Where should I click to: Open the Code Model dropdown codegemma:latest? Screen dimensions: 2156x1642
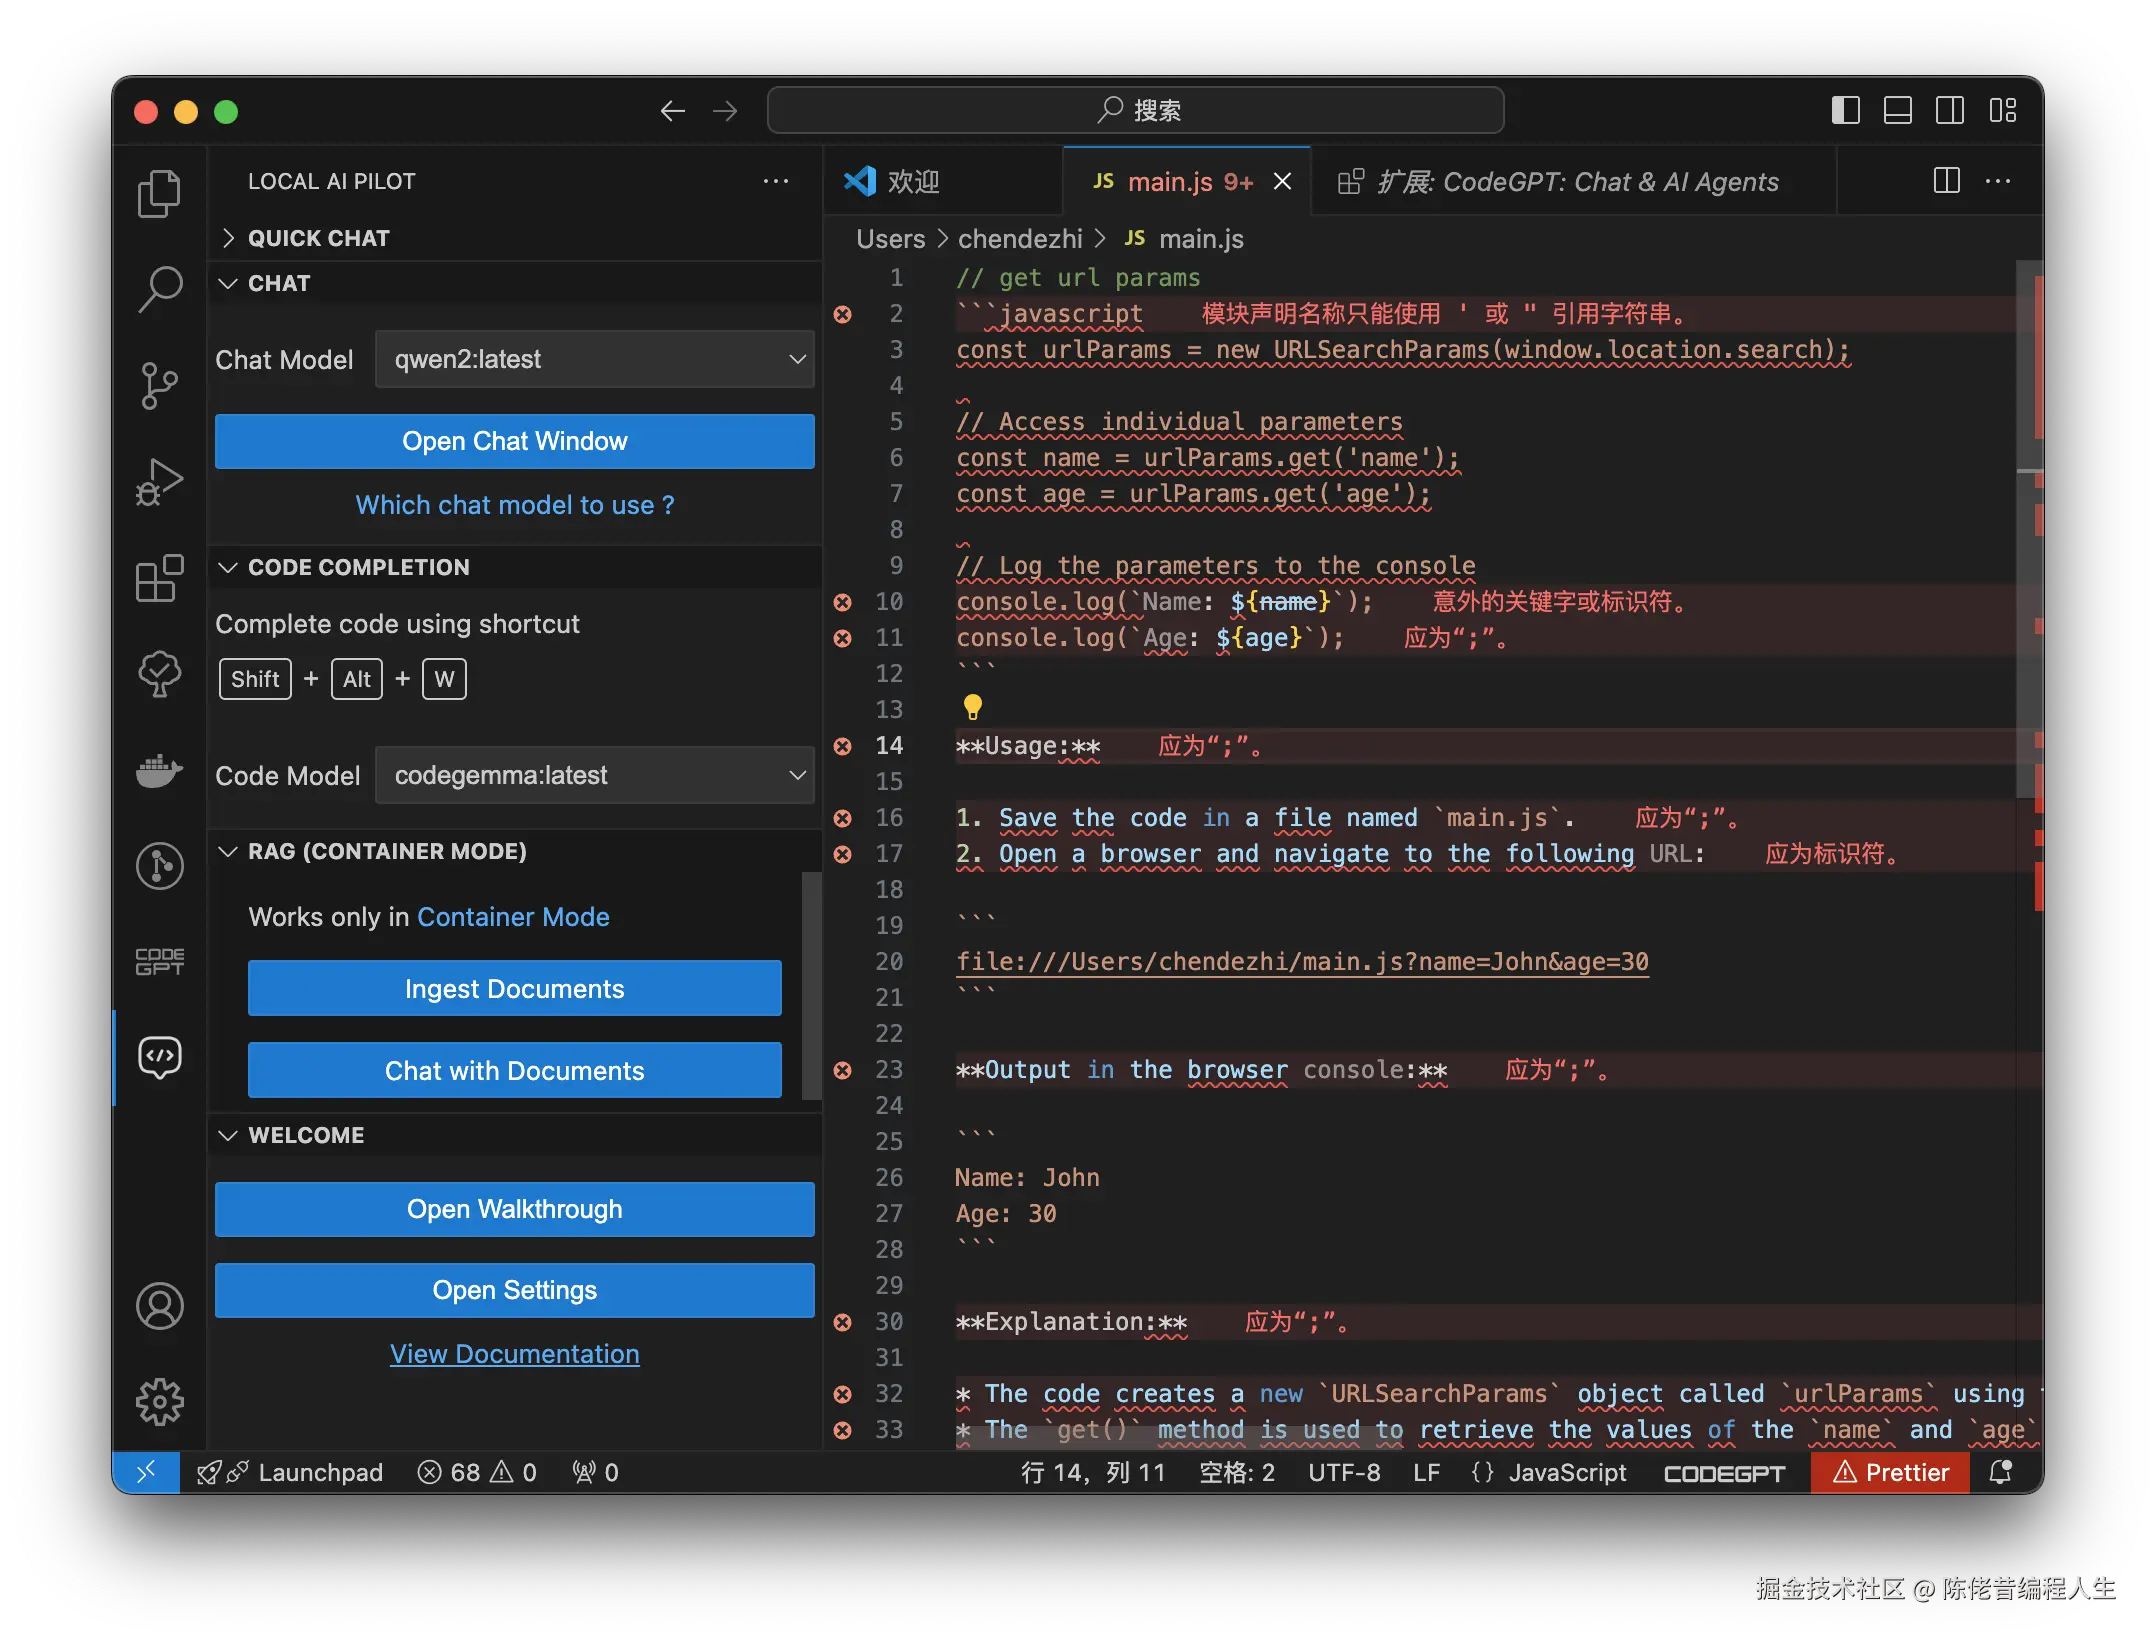click(x=595, y=775)
